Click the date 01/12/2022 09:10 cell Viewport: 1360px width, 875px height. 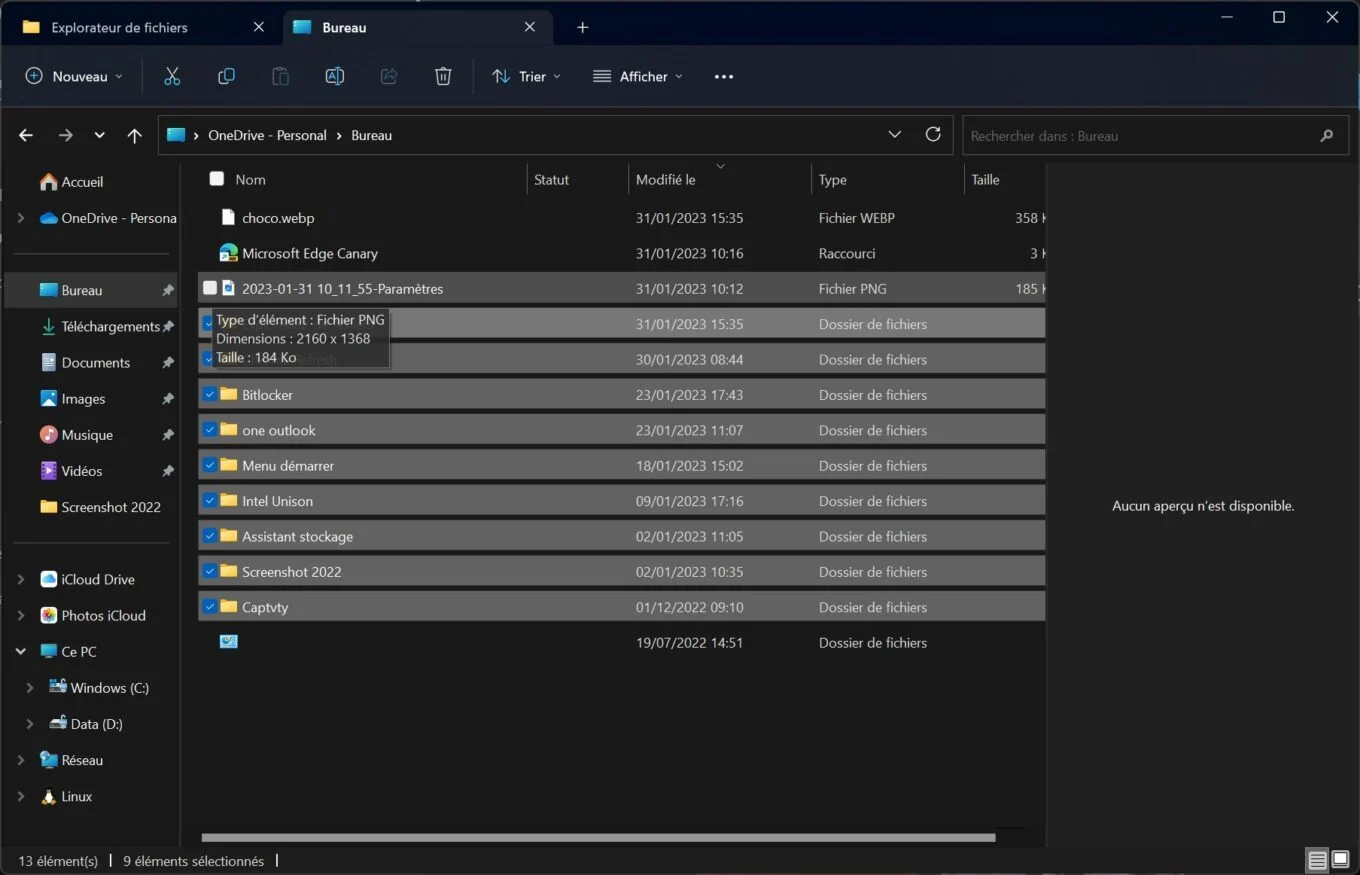689,607
